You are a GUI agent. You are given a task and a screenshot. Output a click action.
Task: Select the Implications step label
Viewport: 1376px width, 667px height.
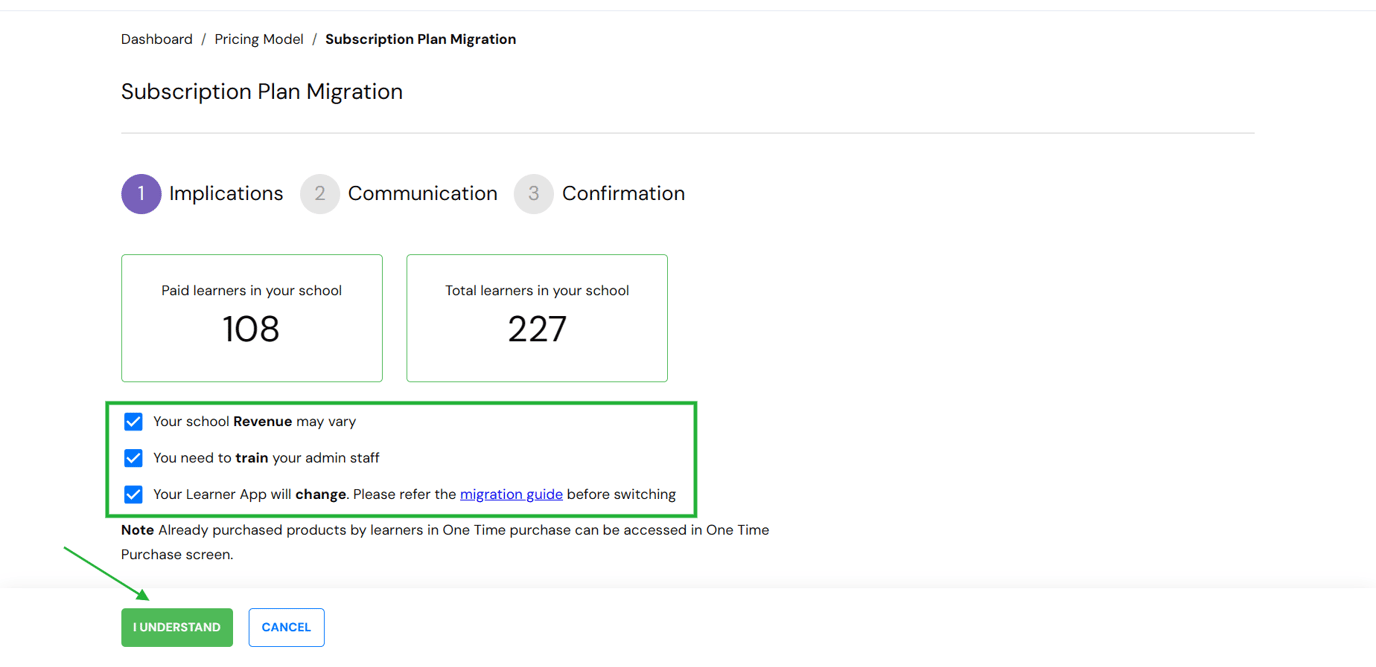[226, 194]
